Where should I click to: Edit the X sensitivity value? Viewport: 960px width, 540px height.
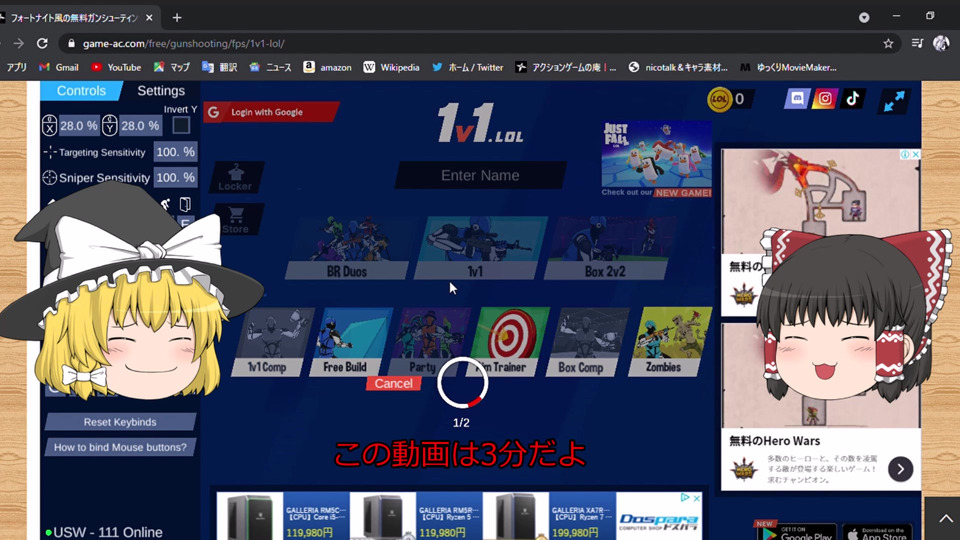pos(78,126)
